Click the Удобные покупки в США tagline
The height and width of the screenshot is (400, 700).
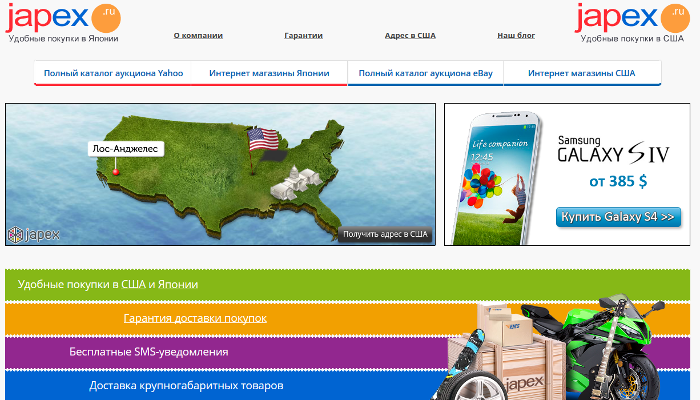click(632, 39)
